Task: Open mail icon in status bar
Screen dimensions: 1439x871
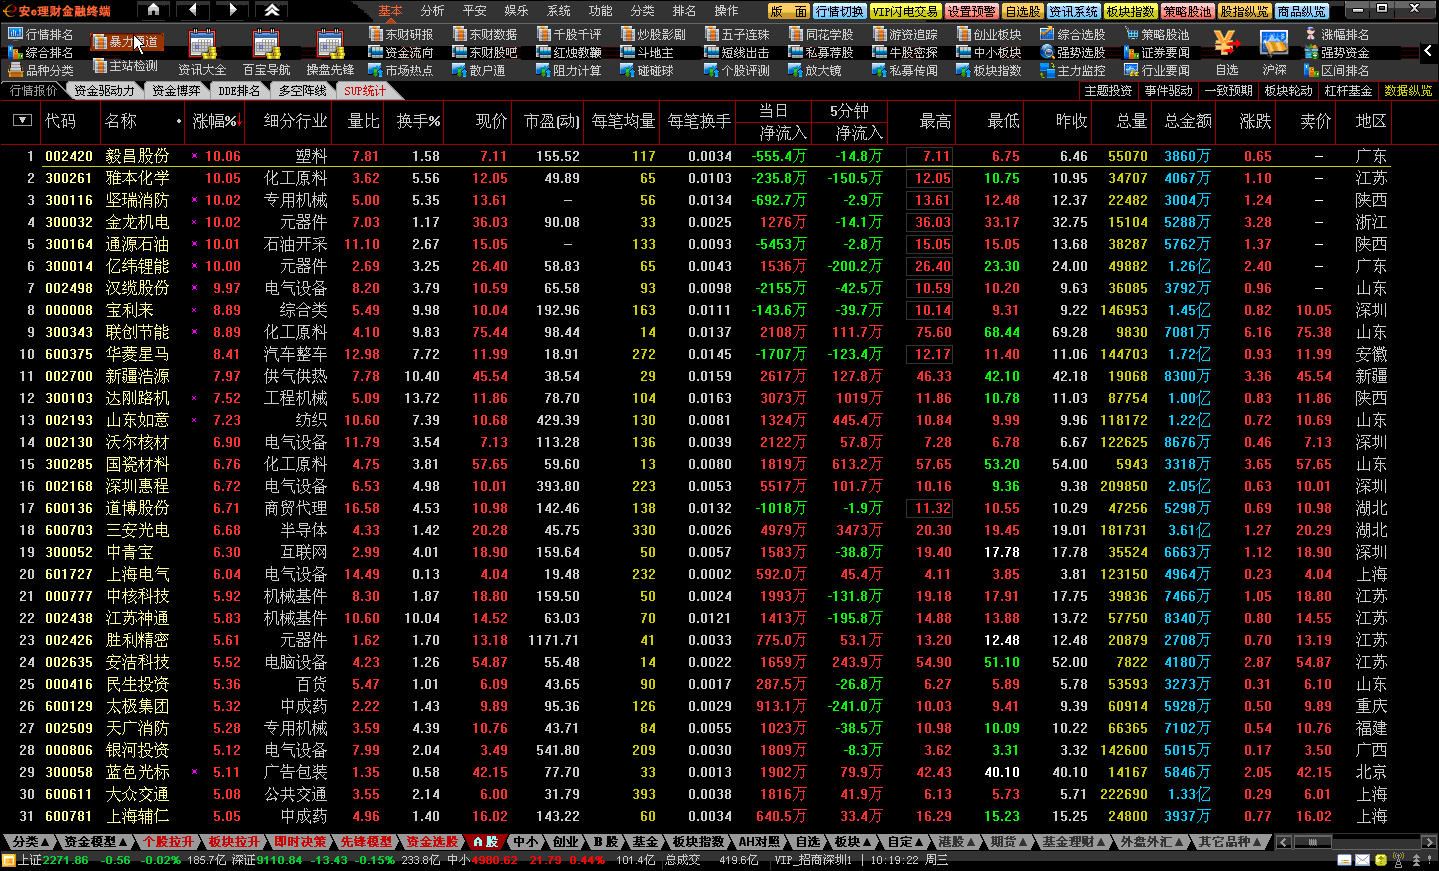Action: (x=1363, y=860)
